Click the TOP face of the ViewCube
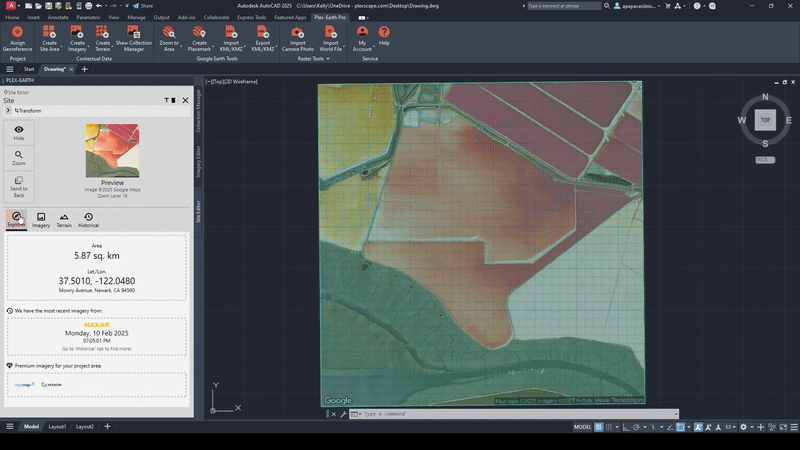The image size is (800, 450). pos(765,120)
